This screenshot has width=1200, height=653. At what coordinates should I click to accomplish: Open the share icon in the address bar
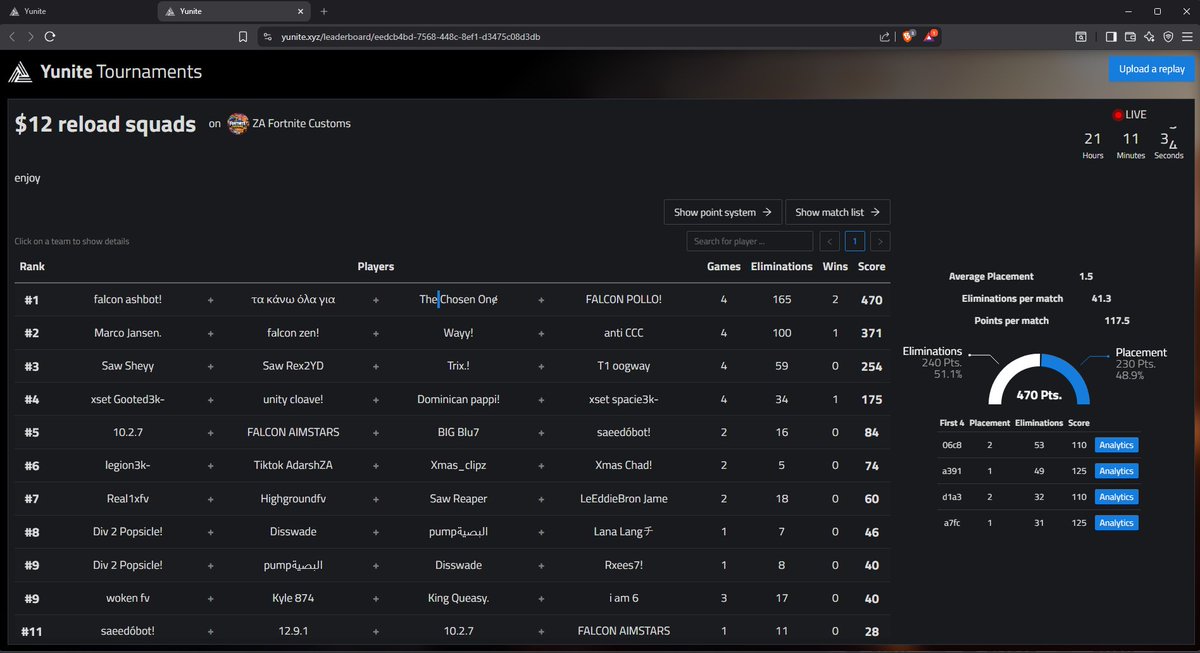(x=885, y=36)
